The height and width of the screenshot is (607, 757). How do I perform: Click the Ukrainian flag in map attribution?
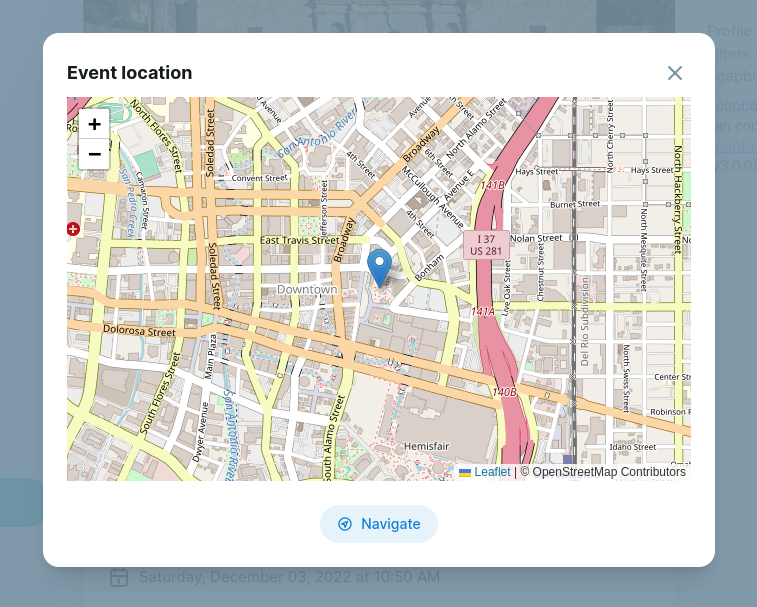point(465,472)
